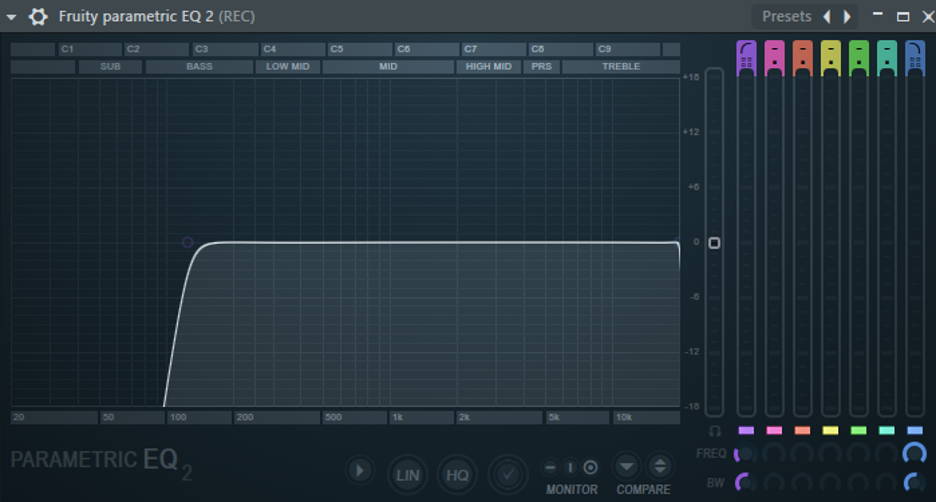Click the purple band 1 high-pass token
The image size is (936, 502).
[x=746, y=58]
